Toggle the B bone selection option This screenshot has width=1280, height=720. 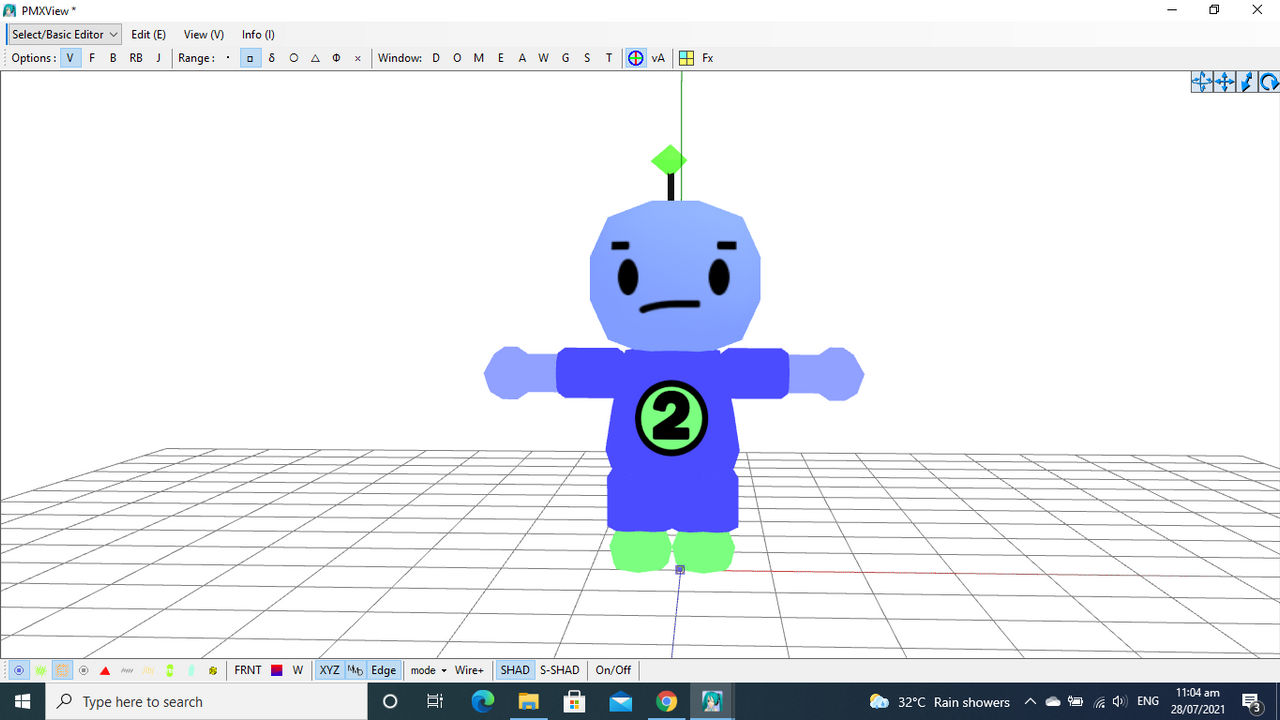[x=113, y=58]
